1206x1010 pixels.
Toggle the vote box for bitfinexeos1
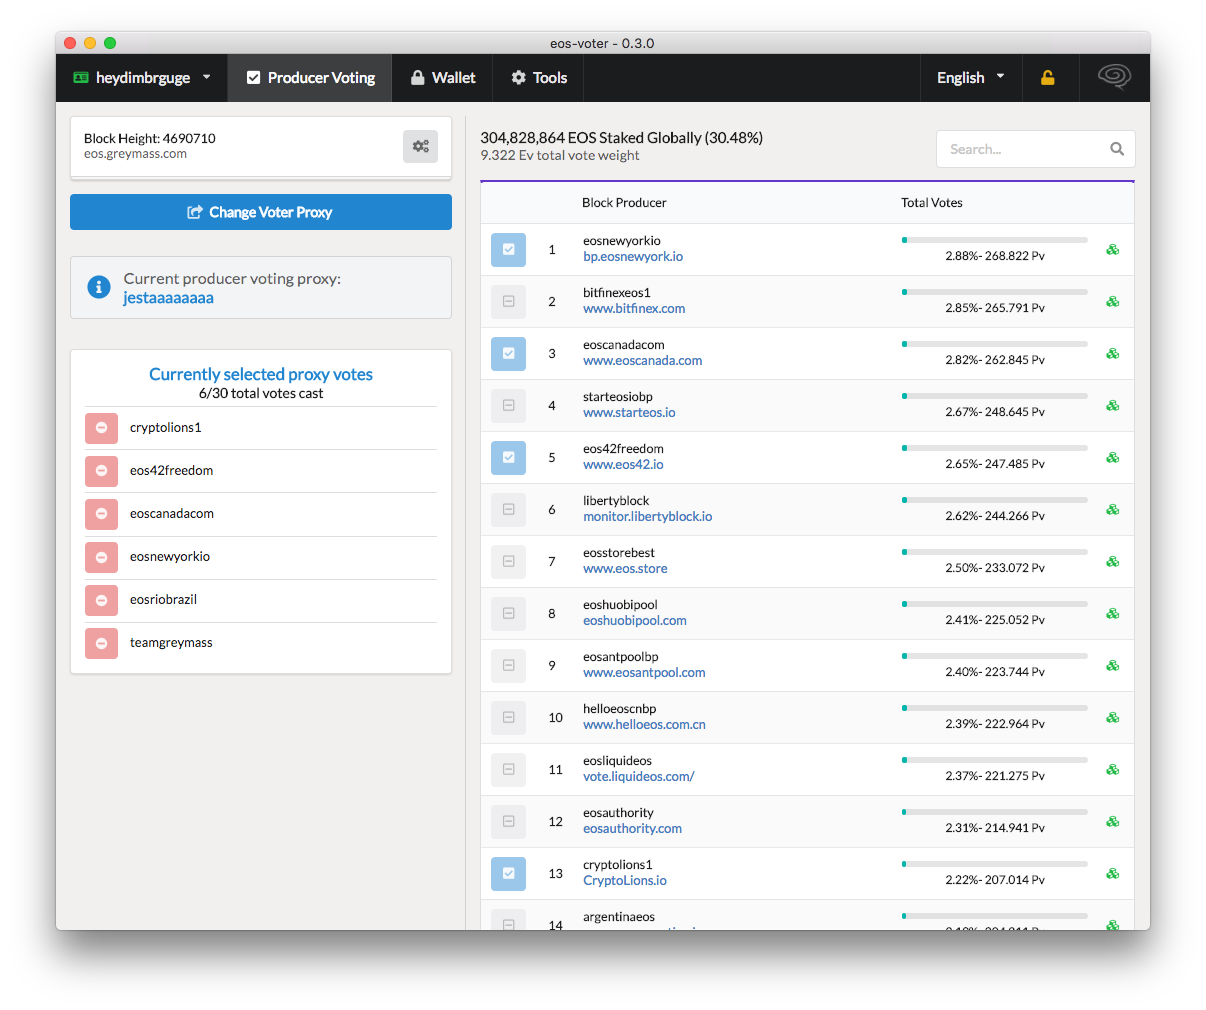click(508, 302)
